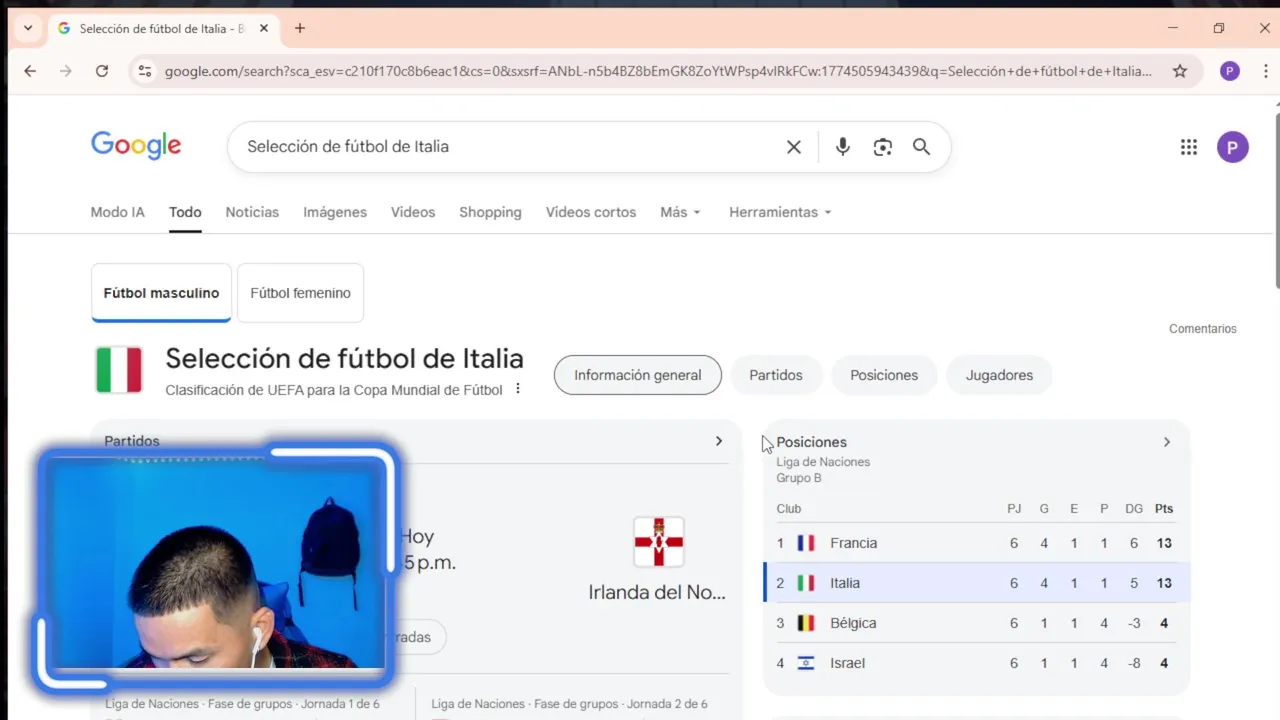Clear the search box with X icon
The height and width of the screenshot is (720, 1280).
click(x=794, y=147)
